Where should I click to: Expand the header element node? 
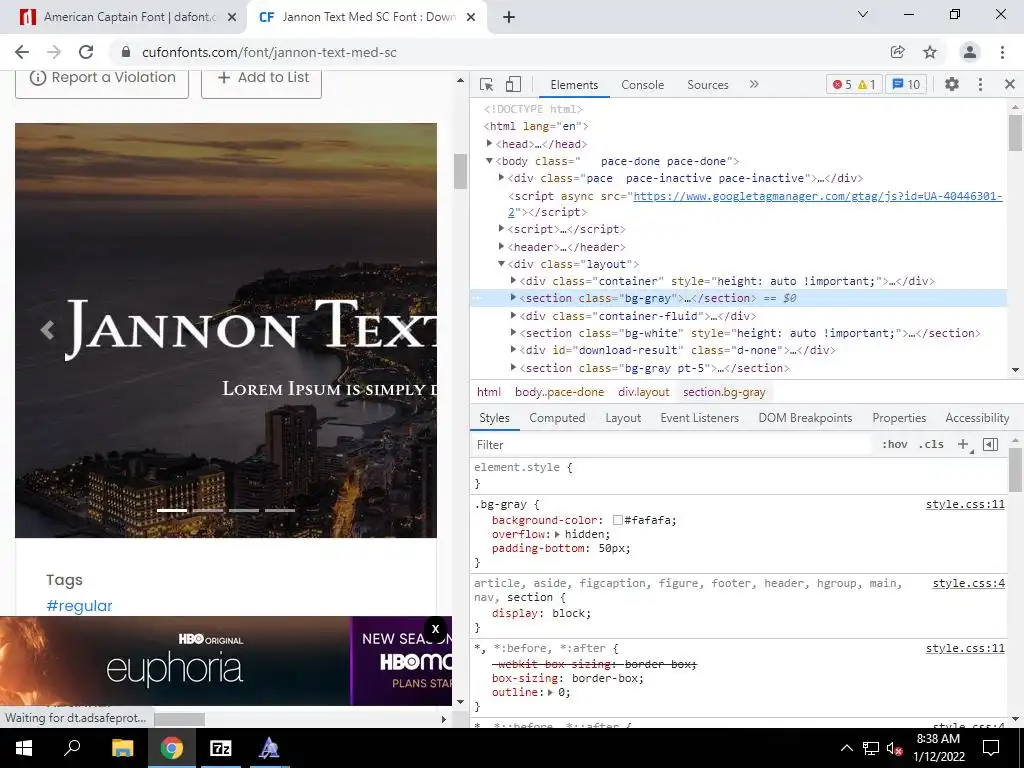coord(502,247)
